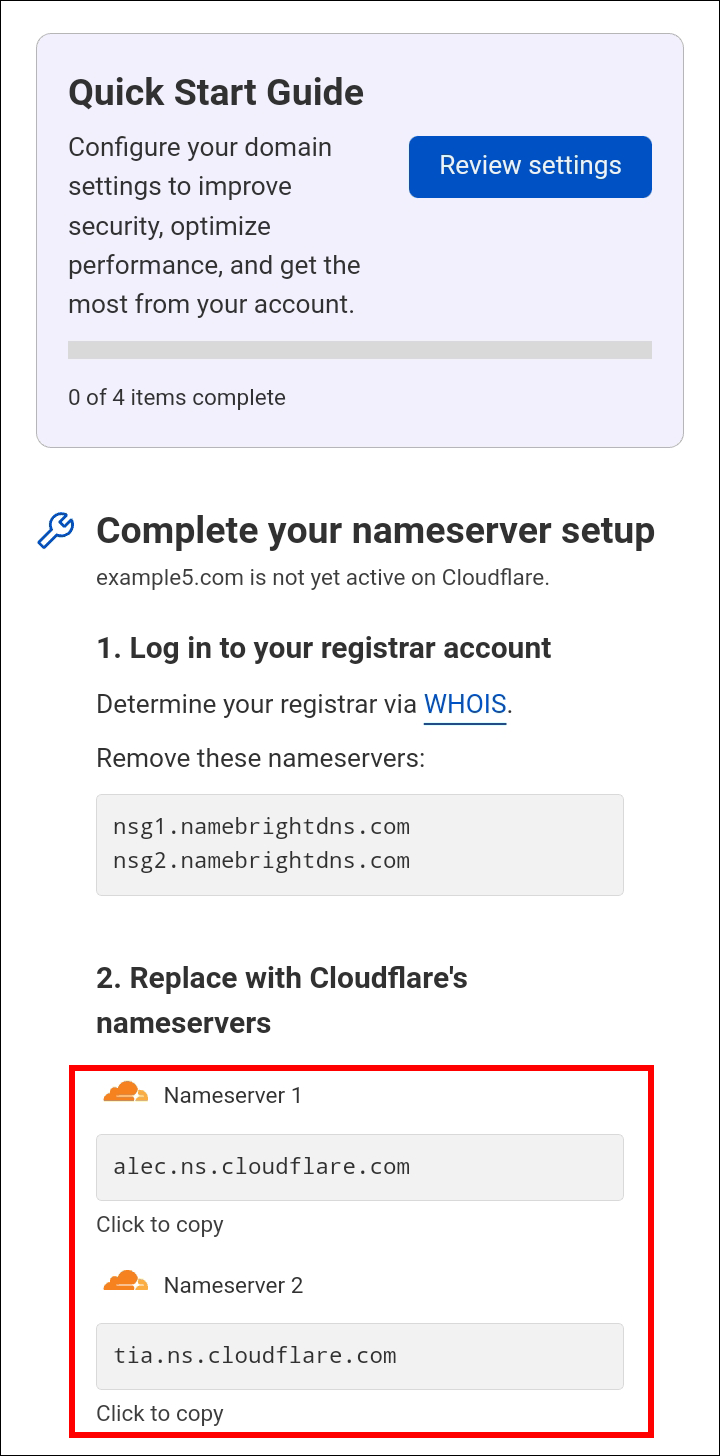
Task: Click the wrench icon beside nameserver setup
Action: coord(55,530)
